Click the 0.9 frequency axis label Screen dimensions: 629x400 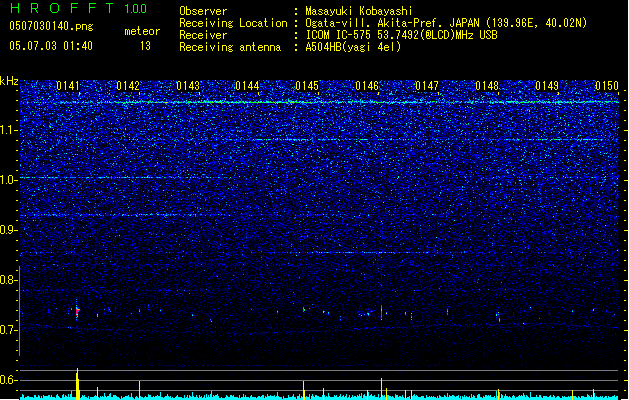click(7, 230)
